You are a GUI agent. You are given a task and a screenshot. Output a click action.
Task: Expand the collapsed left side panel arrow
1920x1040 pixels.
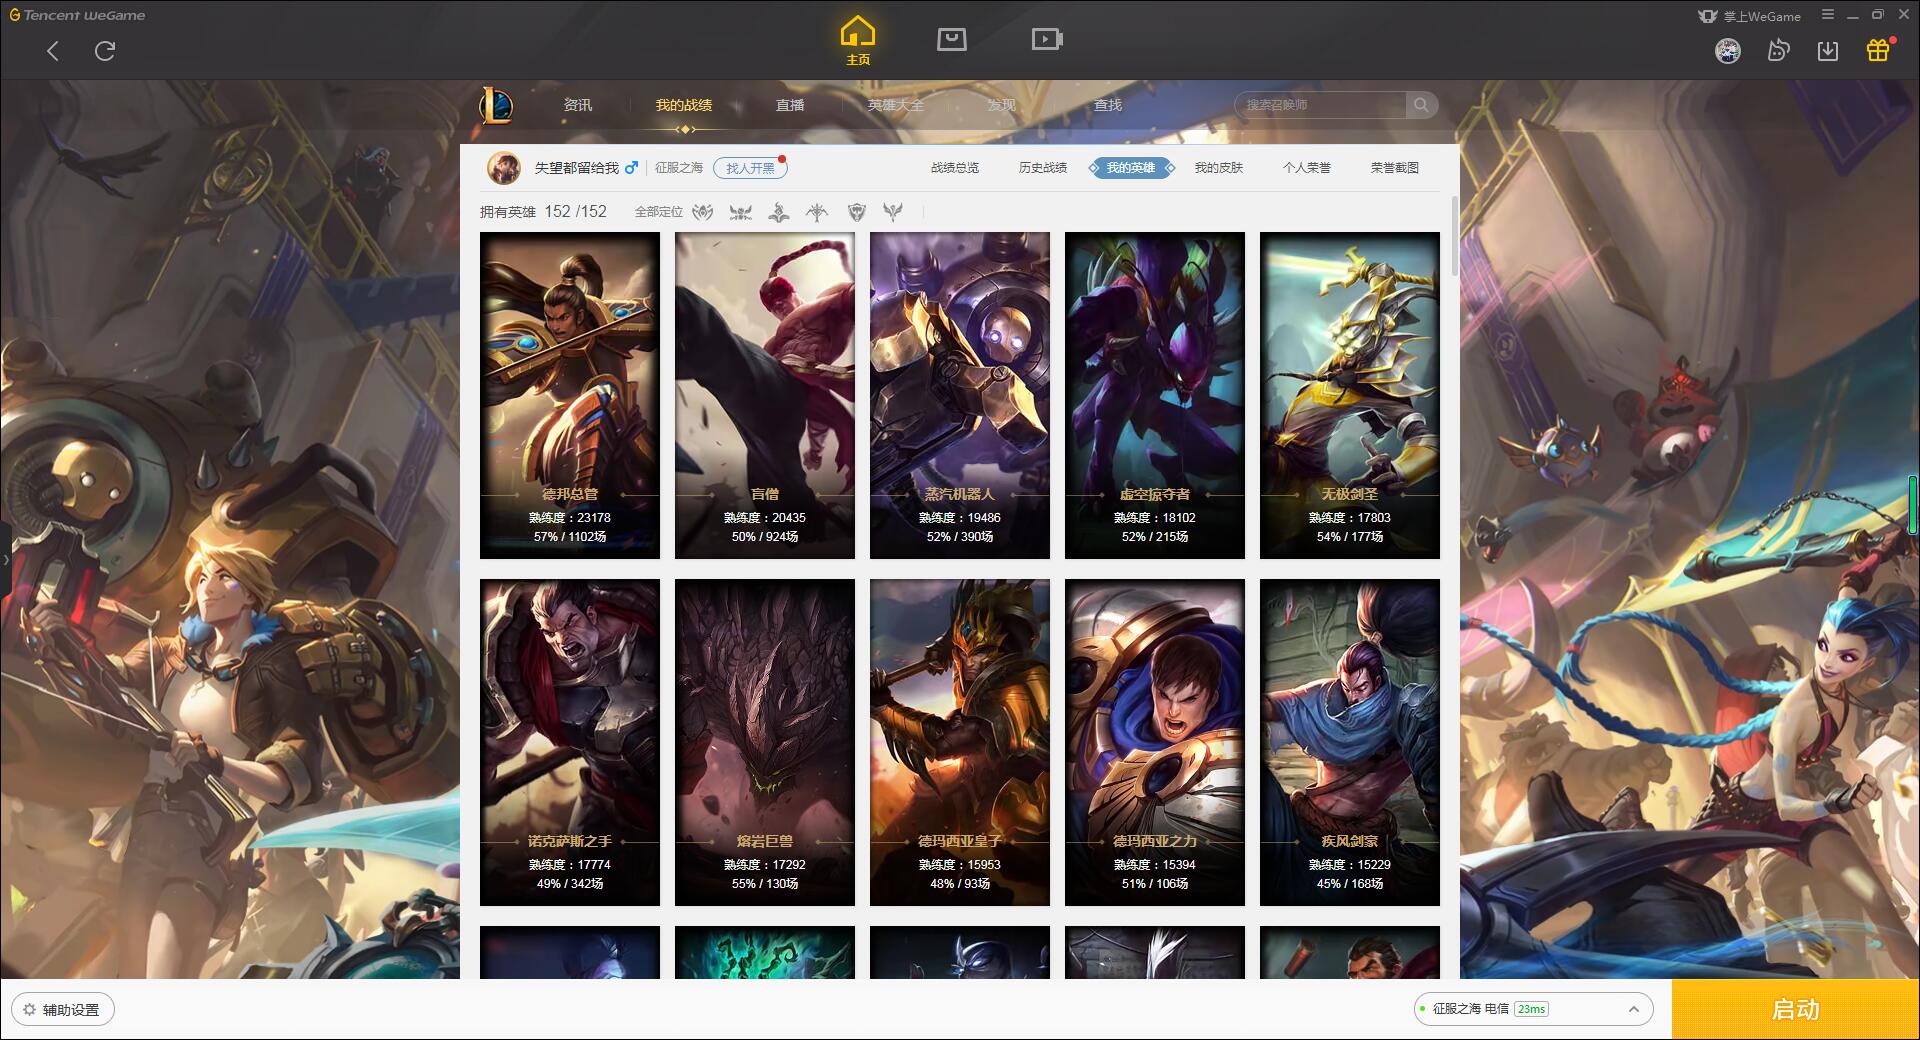[5, 559]
